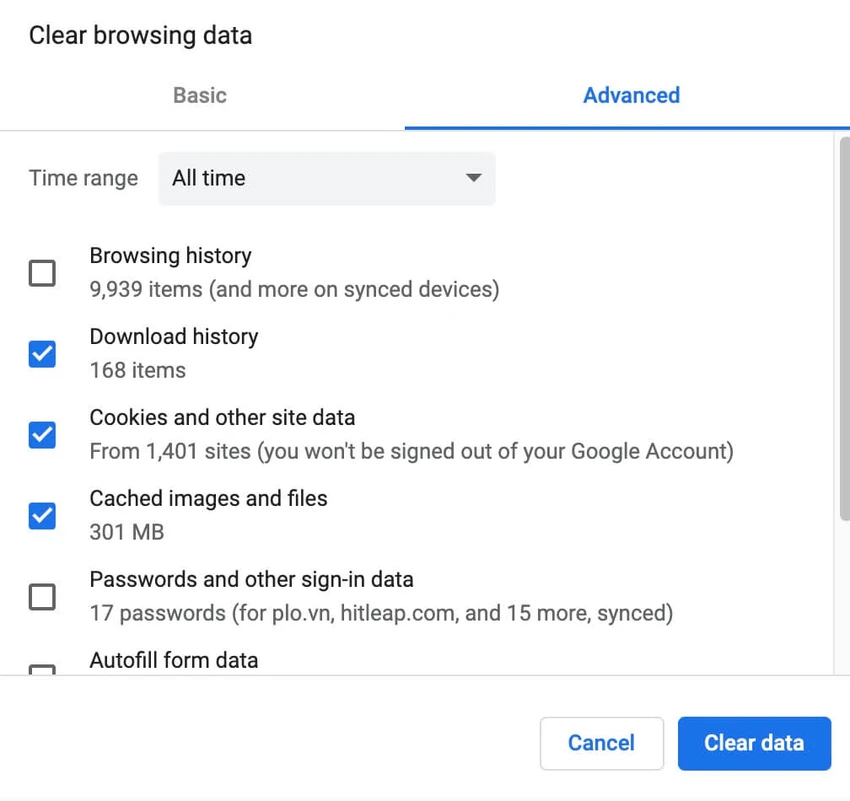The image size is (850, 801).
Task: Select the Advanced tab
Action: click(632, 95)
